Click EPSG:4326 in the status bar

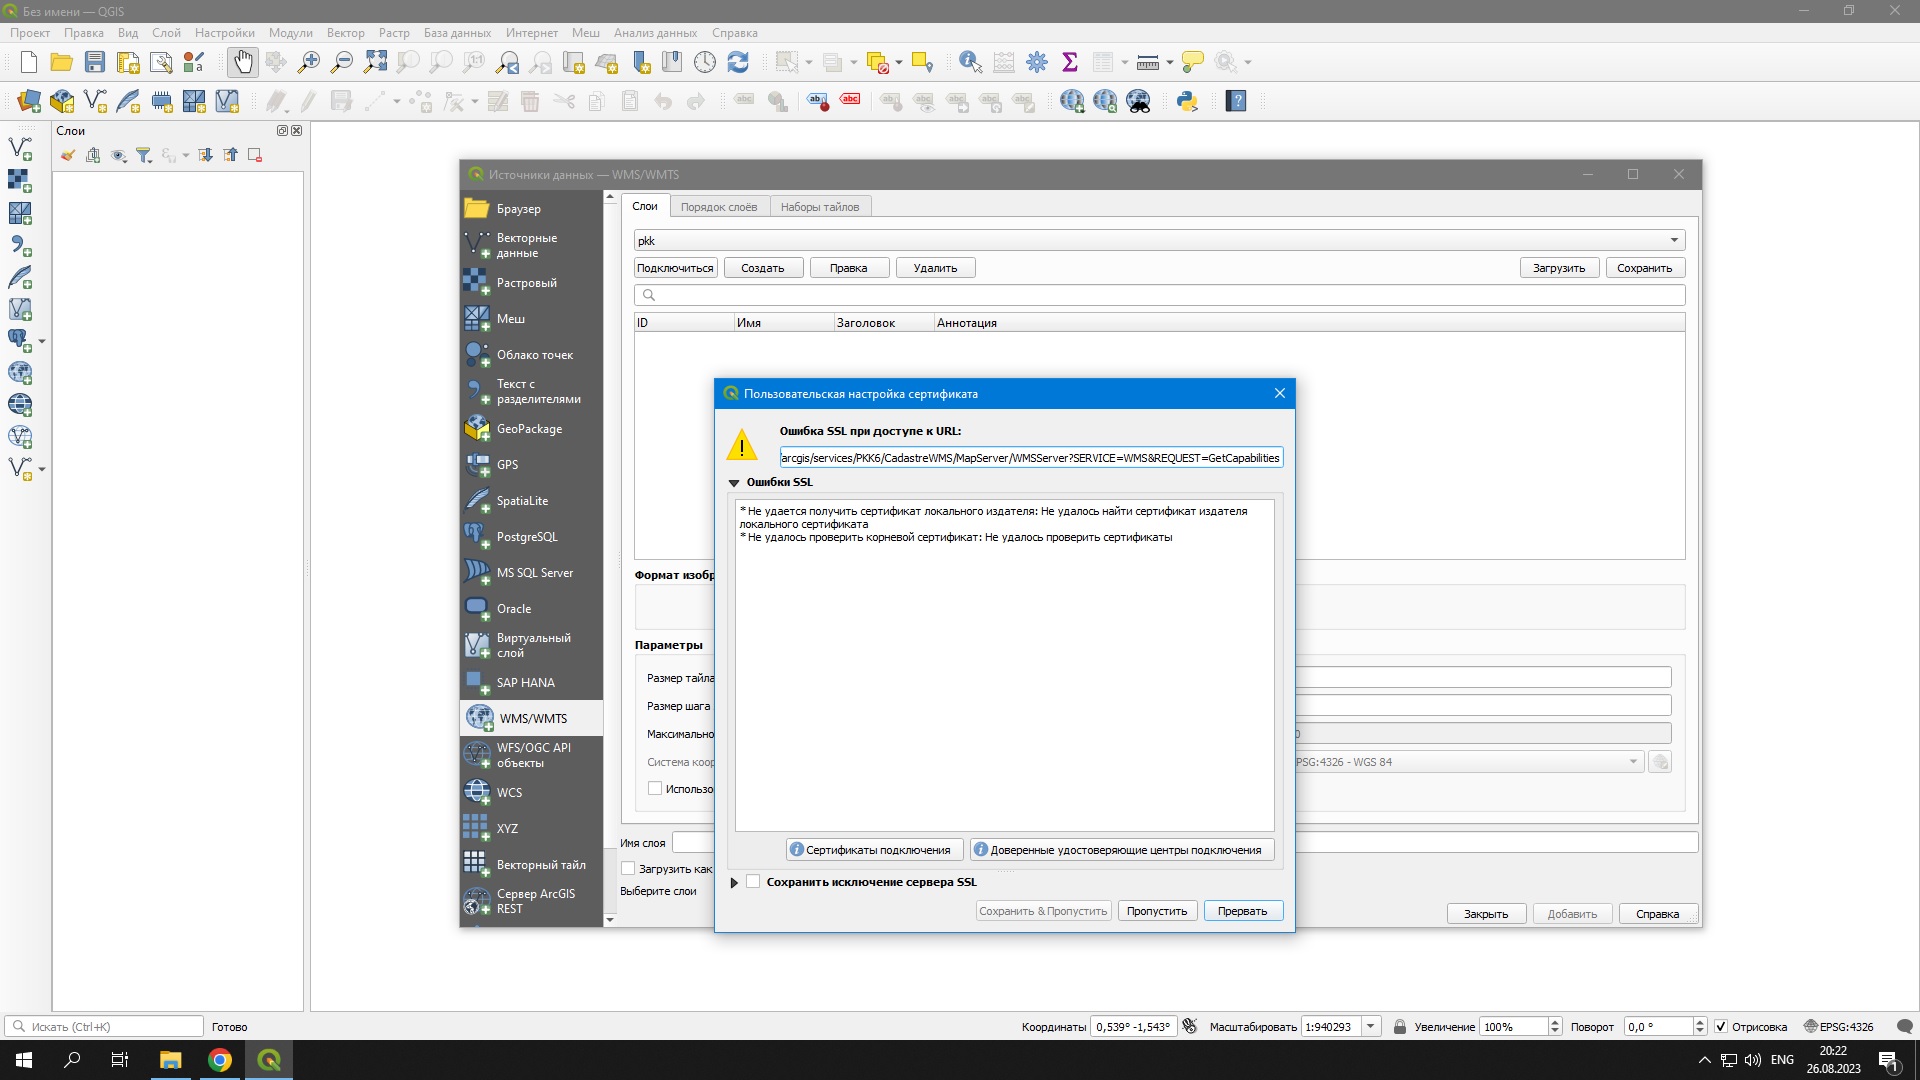(1839, 1026)
